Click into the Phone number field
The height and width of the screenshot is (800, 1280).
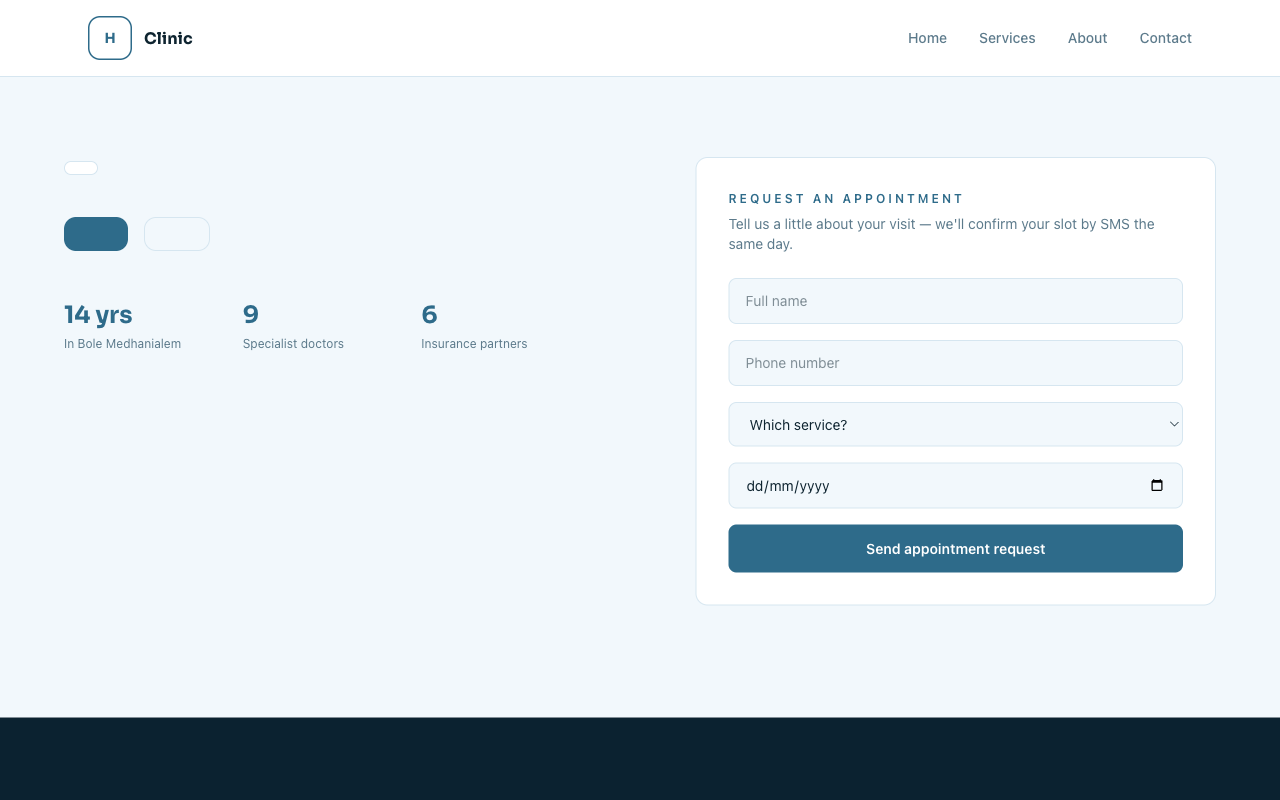pyautogui.click(x=955, y=363)
